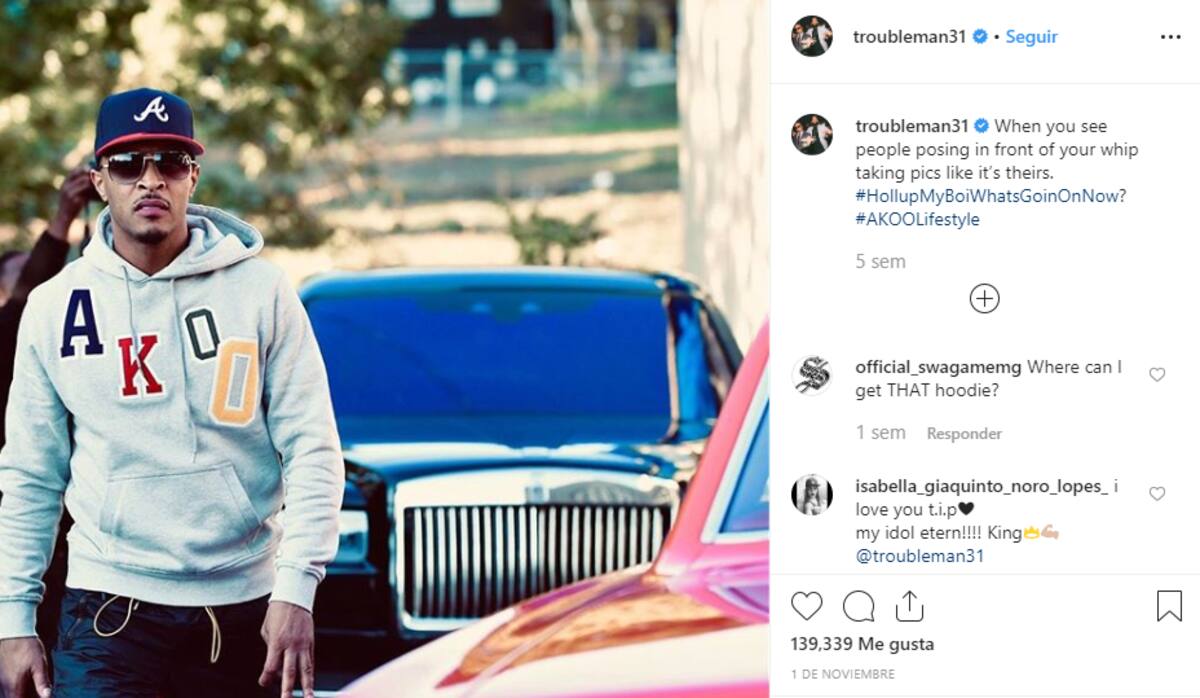The height and width of the screenshot is (698, 1200).
Task: Like the post with the heart icon
Action: point(806,606)
